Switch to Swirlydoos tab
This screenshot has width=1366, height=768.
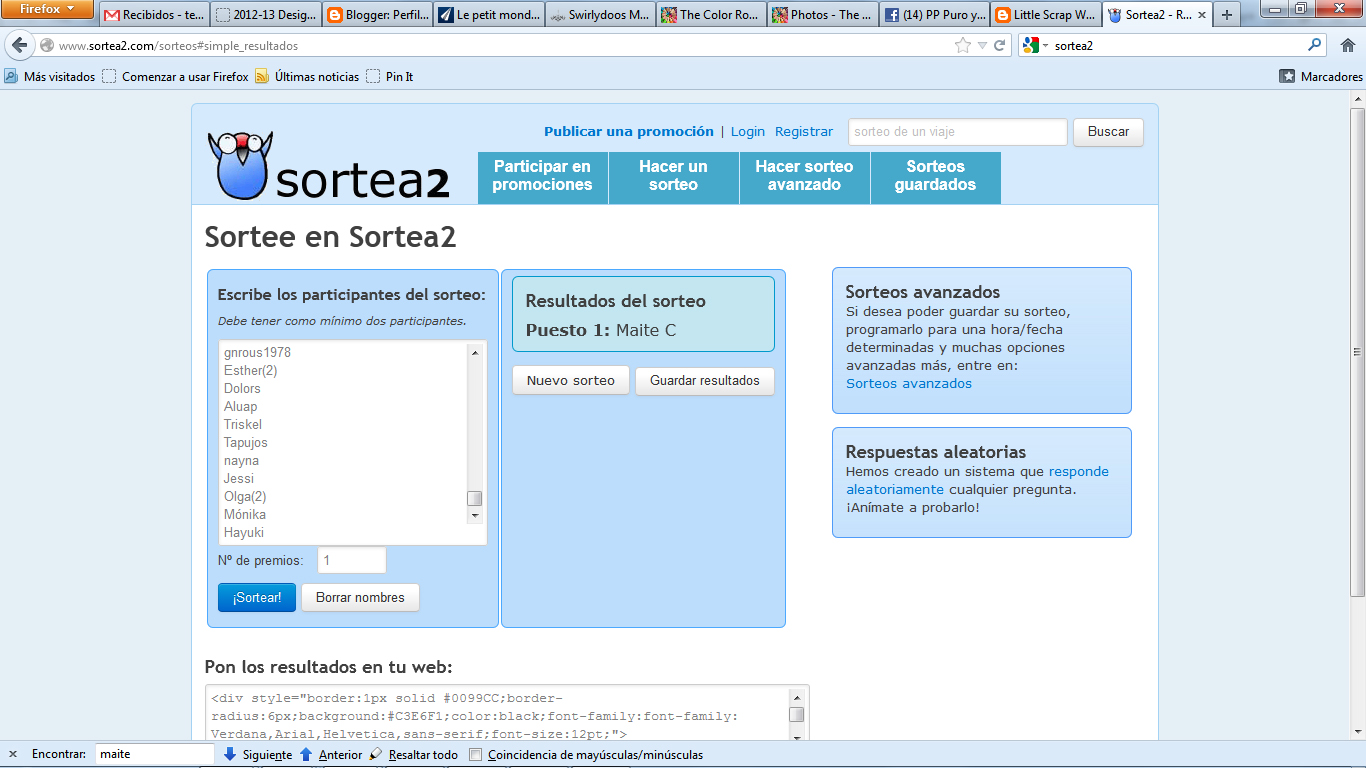(x=600, y=15)
